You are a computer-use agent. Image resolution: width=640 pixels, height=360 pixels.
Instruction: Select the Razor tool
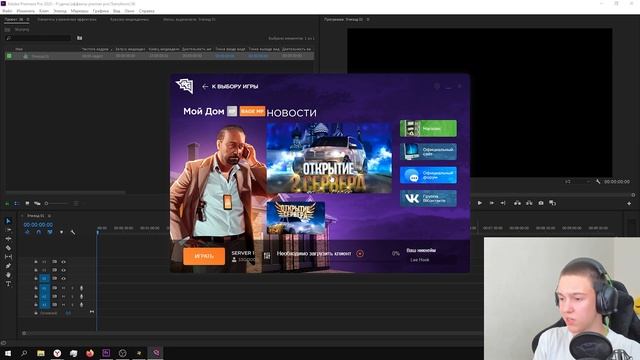8,248
